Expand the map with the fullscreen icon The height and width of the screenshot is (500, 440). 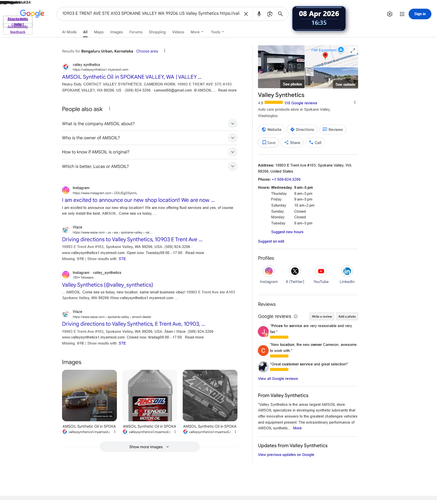click(352, 50)
